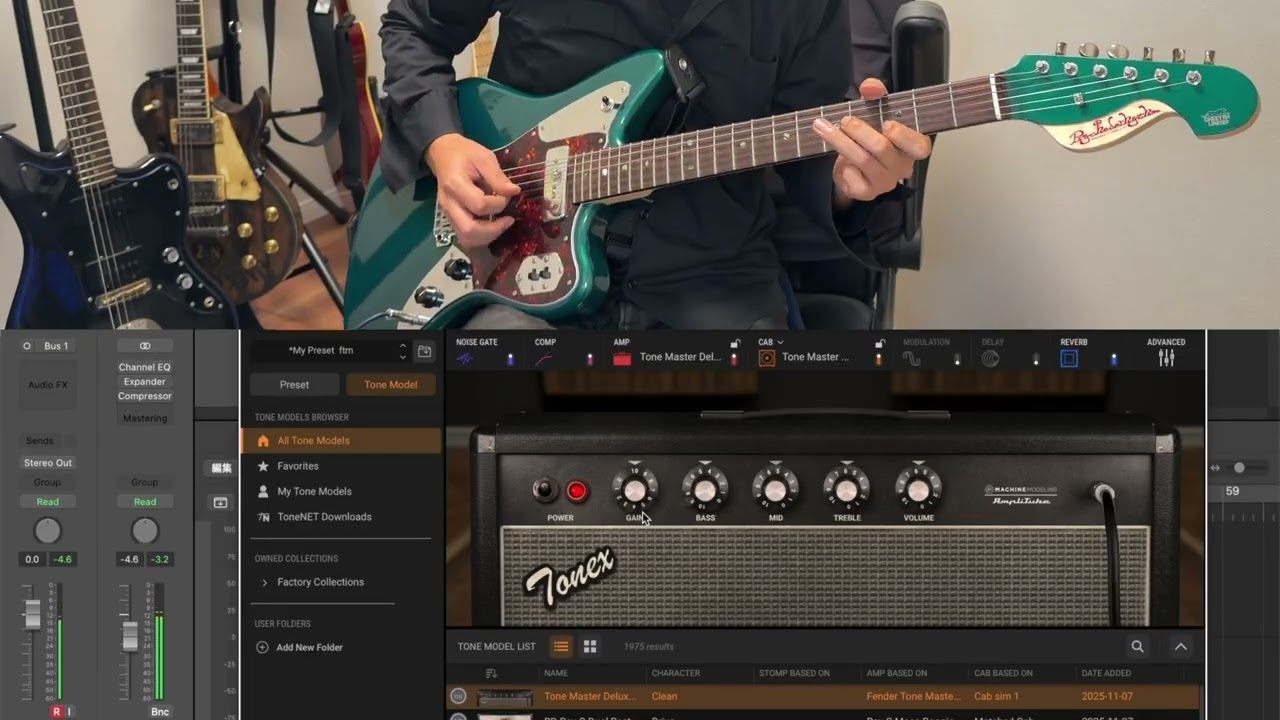Switch to the Tone Model tab
The height and width of the screenshot is (720, 1280).
[x=390, y=385]
